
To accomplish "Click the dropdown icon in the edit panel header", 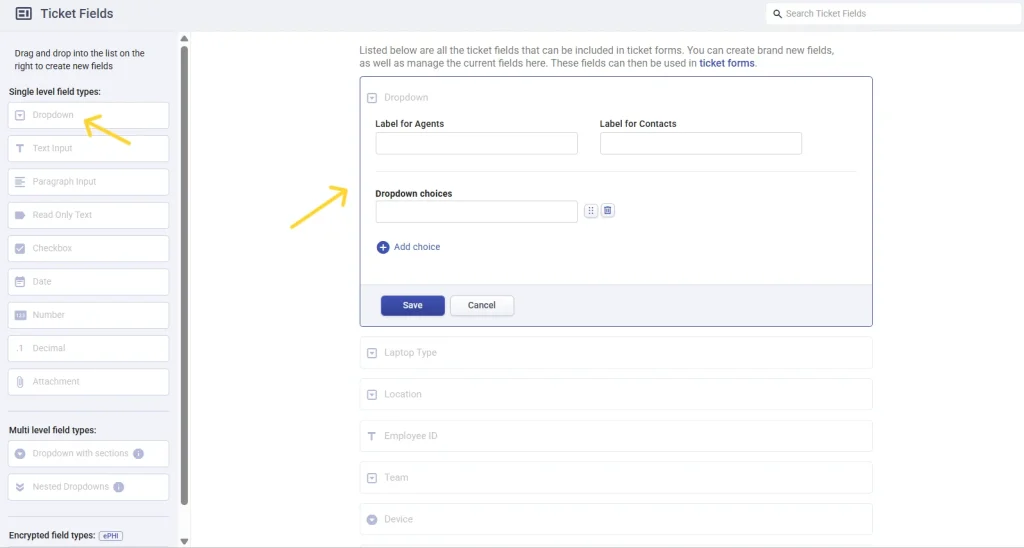I will coord(372,98).
